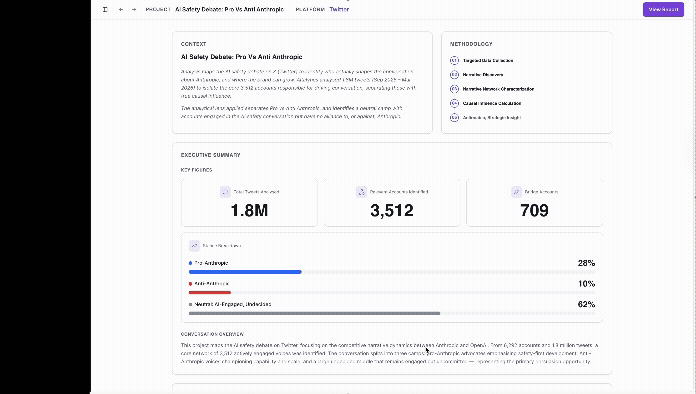Click the Accounts Identified card icon

(x=361, y=192)
